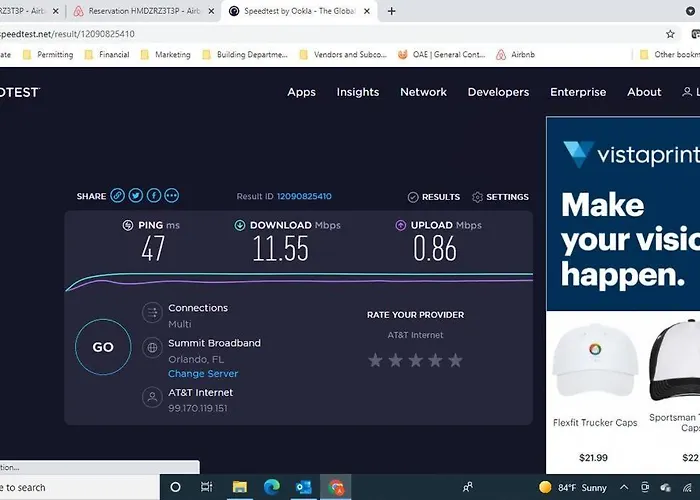Screen dimensions: 700x500
Task: Open the Developers menu
Action: point(498,92)
